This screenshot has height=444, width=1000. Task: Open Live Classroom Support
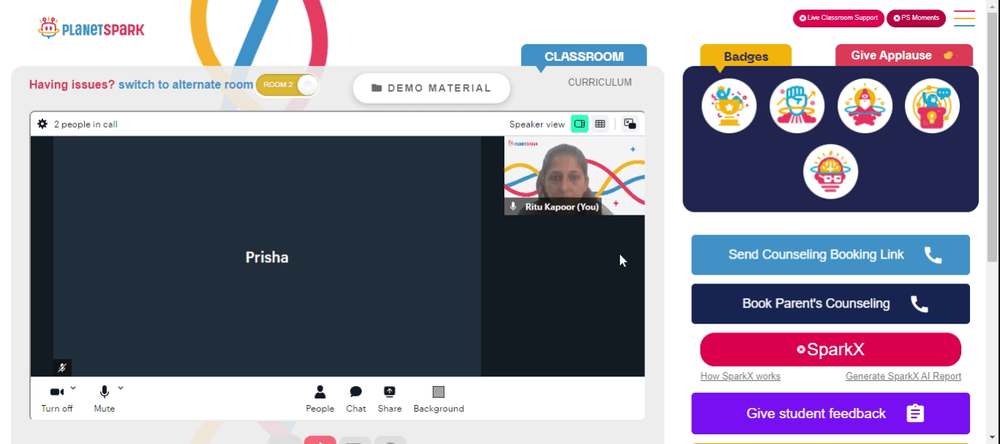click(838, 18)
